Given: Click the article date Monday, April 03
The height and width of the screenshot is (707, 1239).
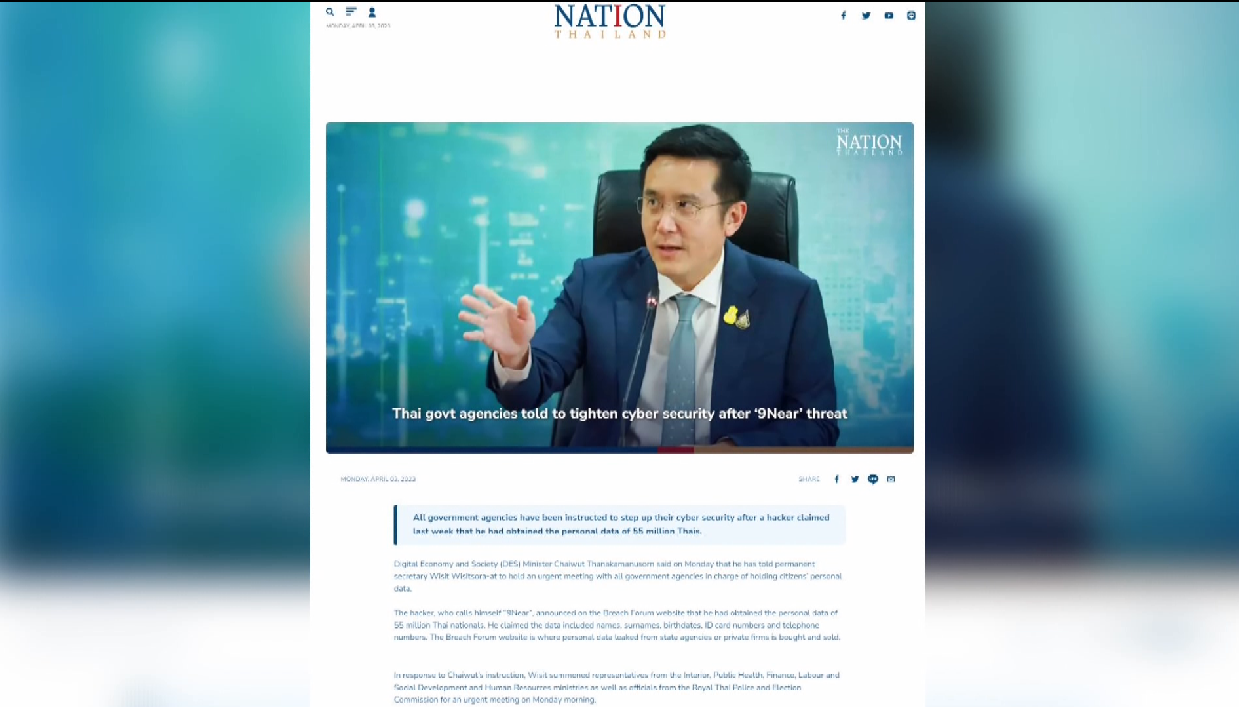Looking at the screenshot, I should pyautogui.click(x=378, y=479).
